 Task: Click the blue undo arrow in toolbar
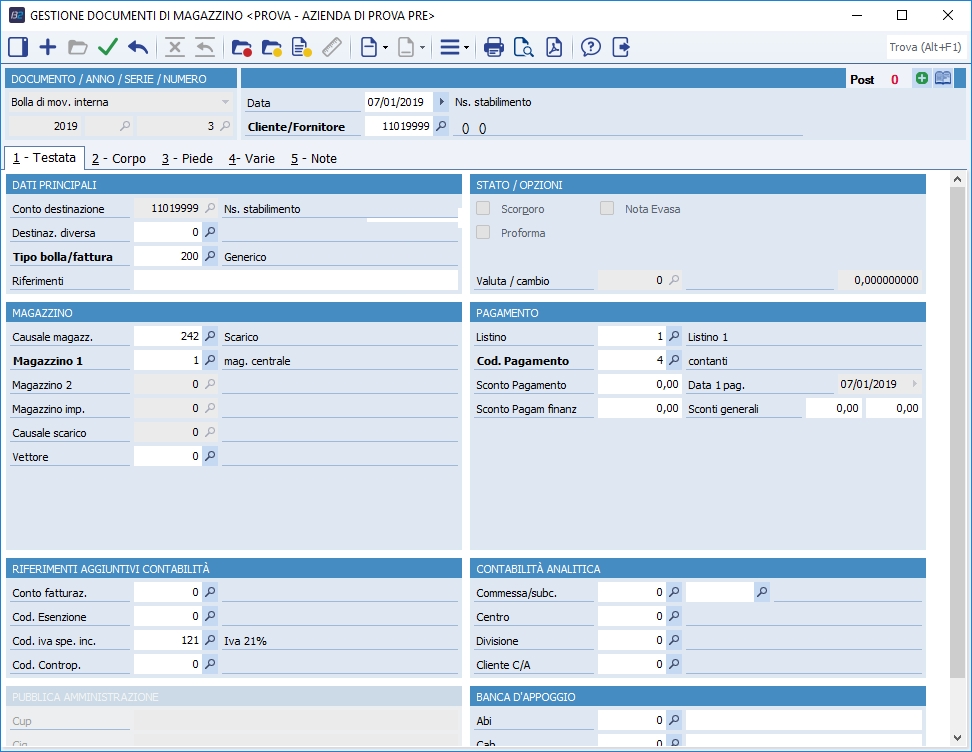(138, 47)
